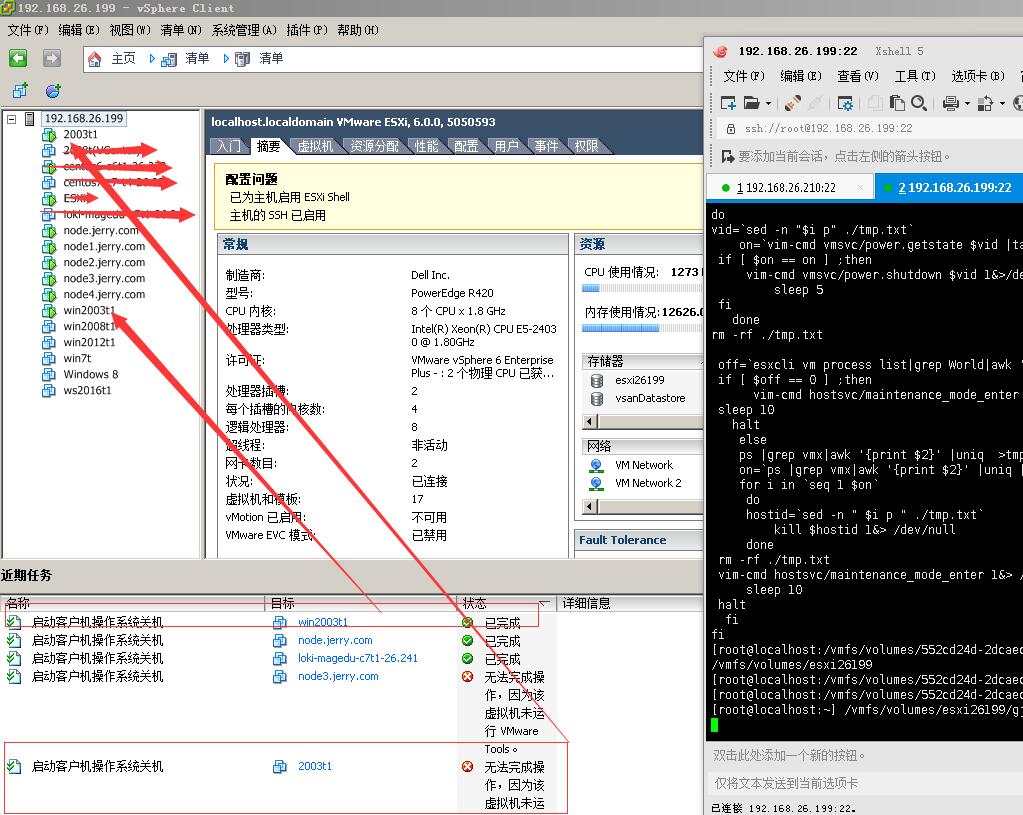Click the 目标 column header in recent tasks
1023x815 pixels.
pyautogui.click(x=361, y=604)
